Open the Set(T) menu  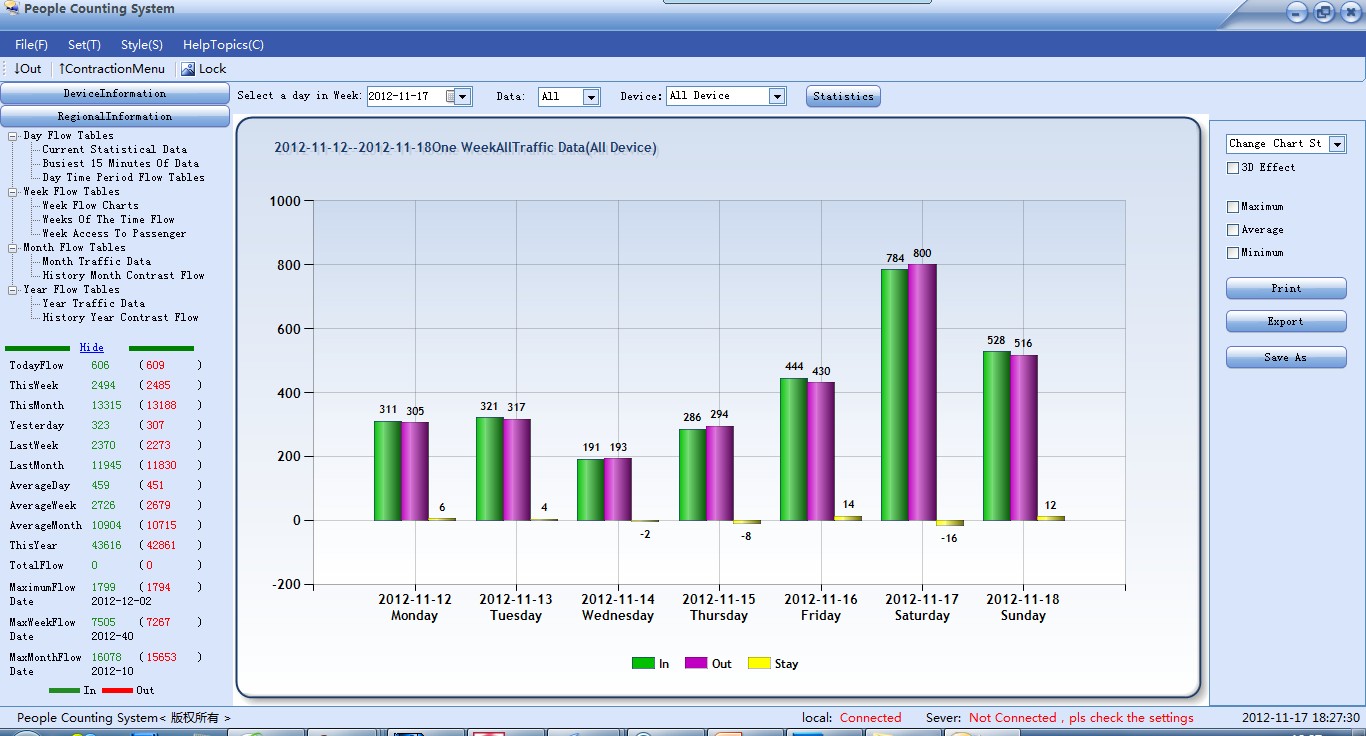click(84, 45)
